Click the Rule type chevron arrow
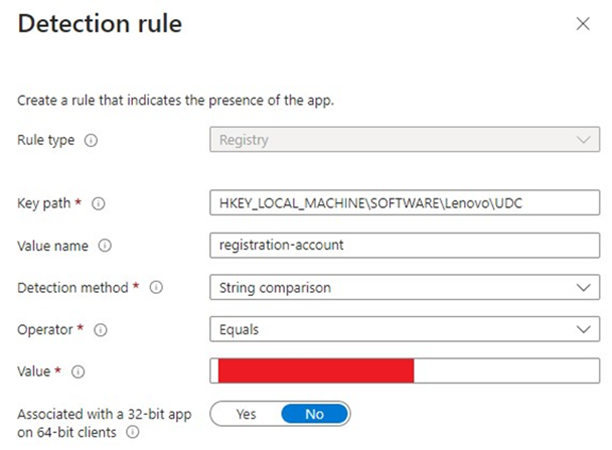This screenshot has width=612, height=450. (583, 141)
